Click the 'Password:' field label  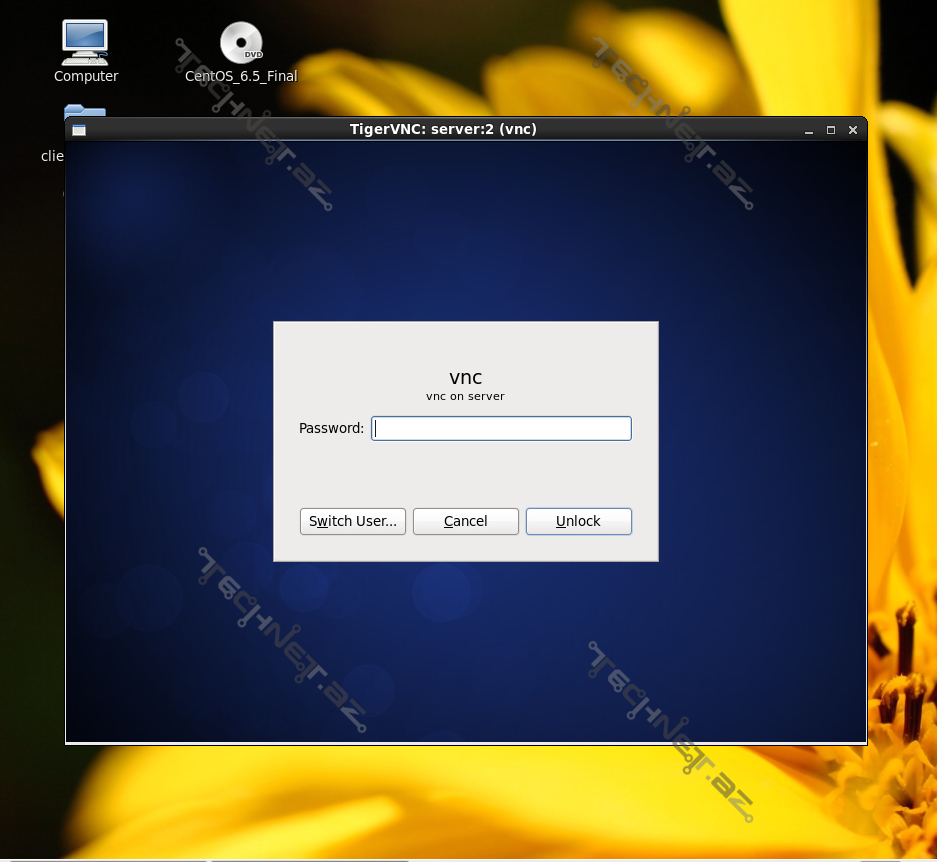click(331, 428)
